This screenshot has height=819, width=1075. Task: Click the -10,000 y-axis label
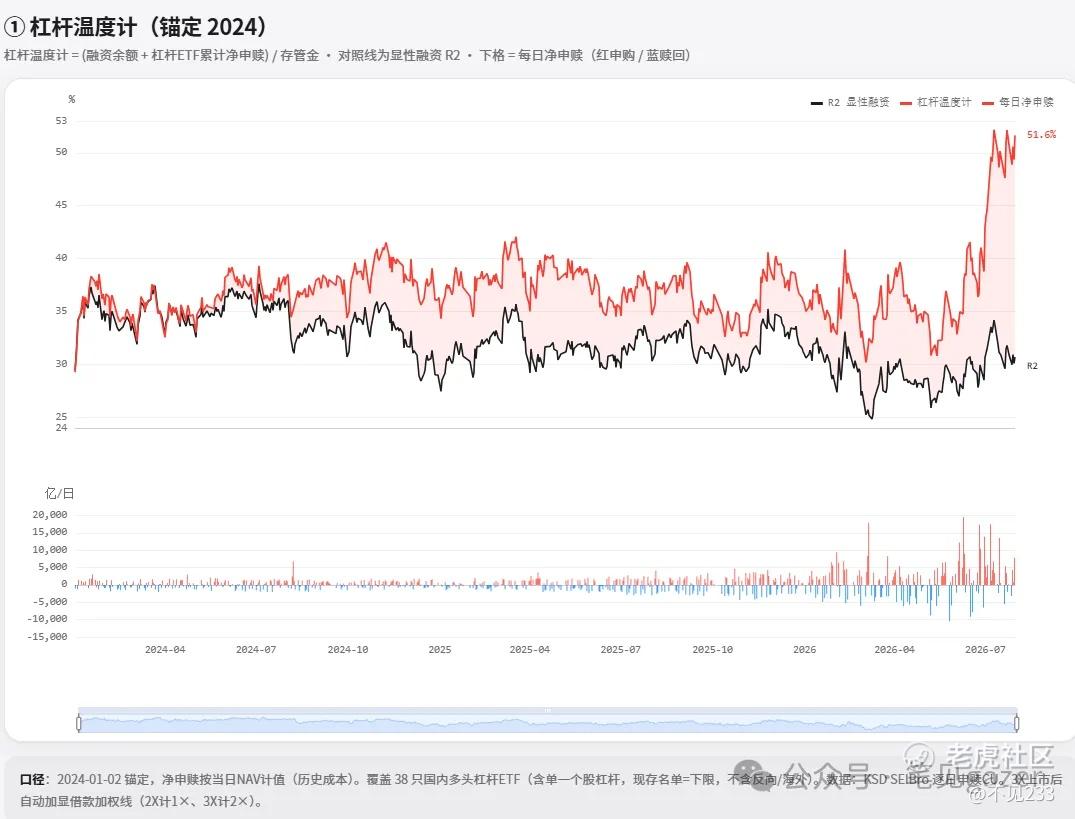[47, 619]
